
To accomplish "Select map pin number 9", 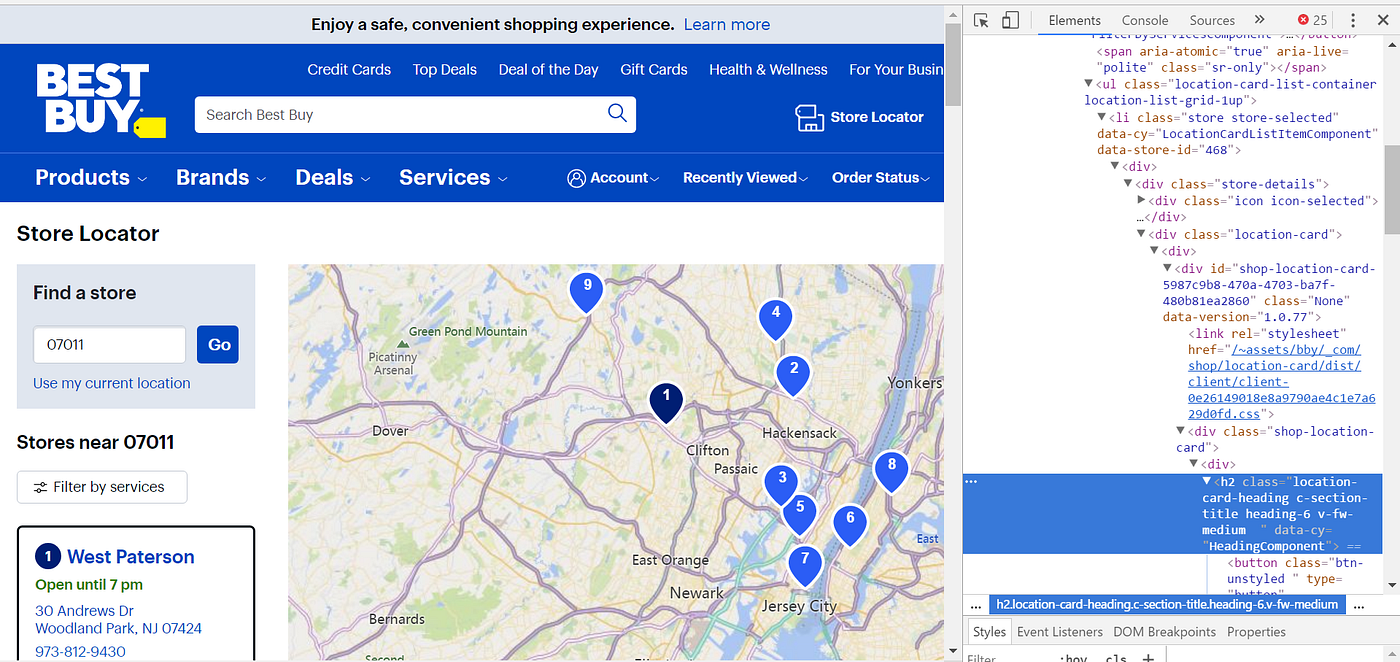I will point(587,292).
